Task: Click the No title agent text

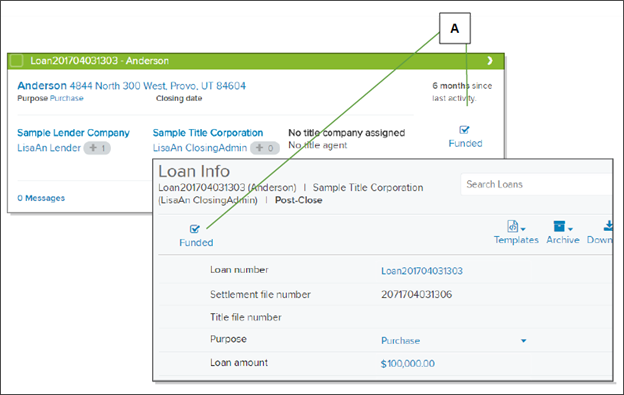Action: coord(318,146)
